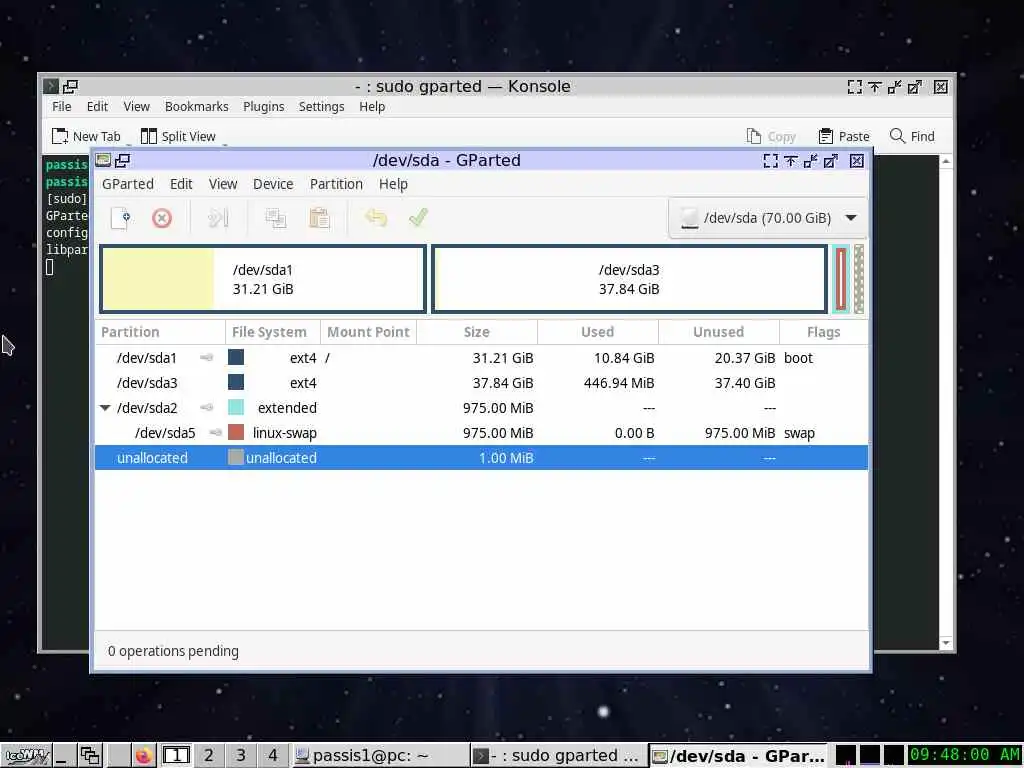This screenshot has height=768, width=1024.
Task: Click the window list taskbar icon
Action: point(89,756)
